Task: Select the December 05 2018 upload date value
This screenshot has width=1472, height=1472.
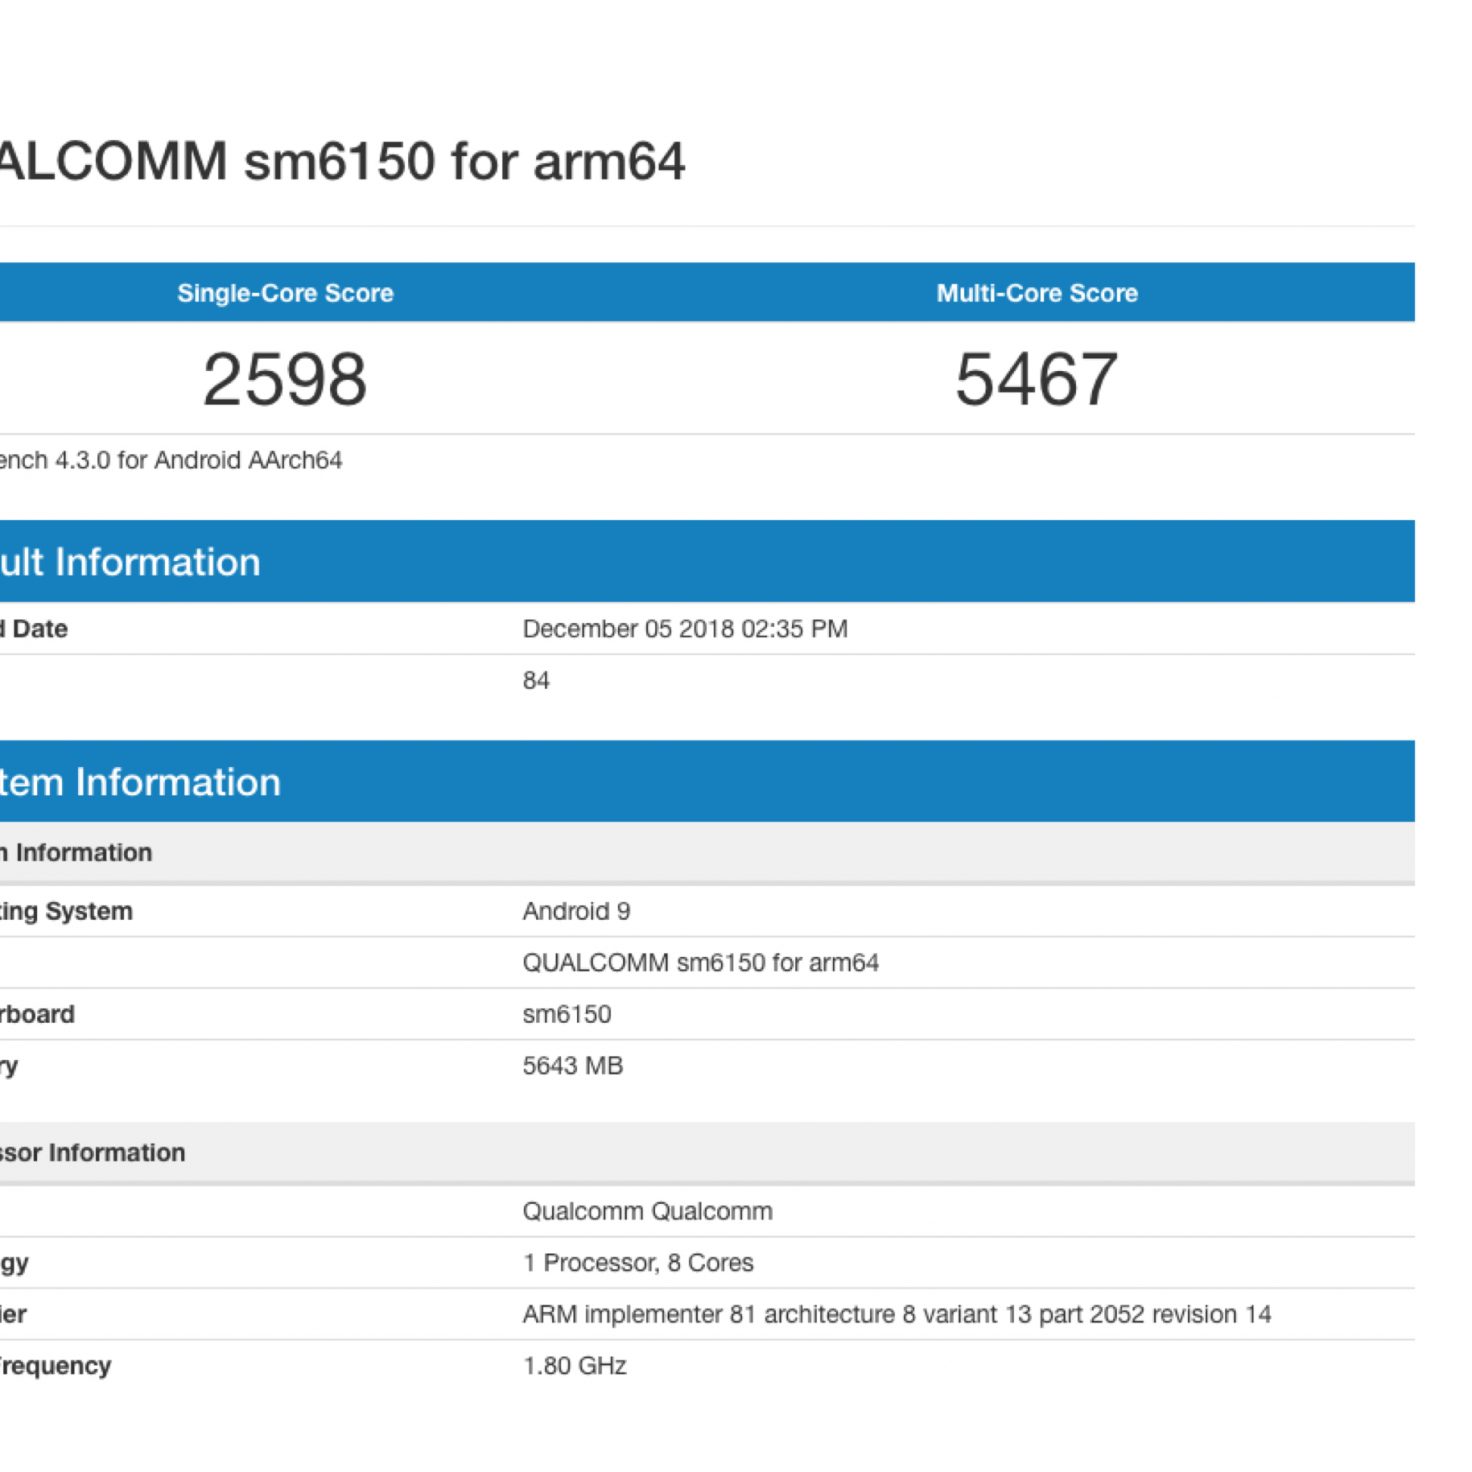Action: tap(685, 629)
